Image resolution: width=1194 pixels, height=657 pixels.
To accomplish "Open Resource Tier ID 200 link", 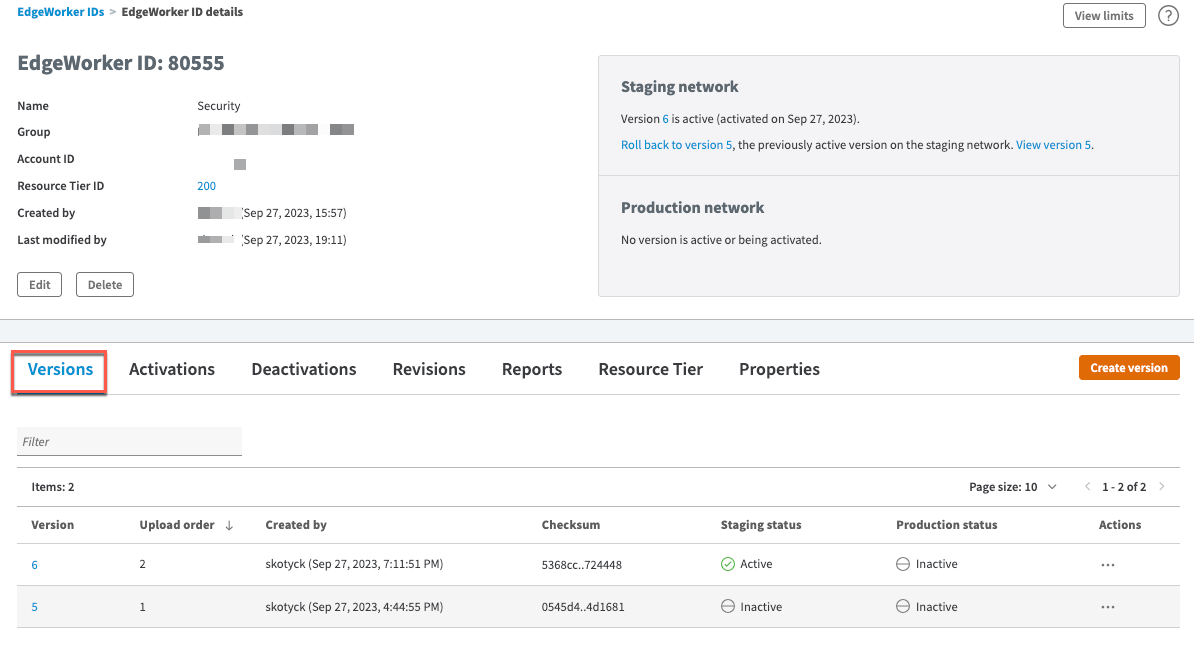I will click(x=206, y=186).
